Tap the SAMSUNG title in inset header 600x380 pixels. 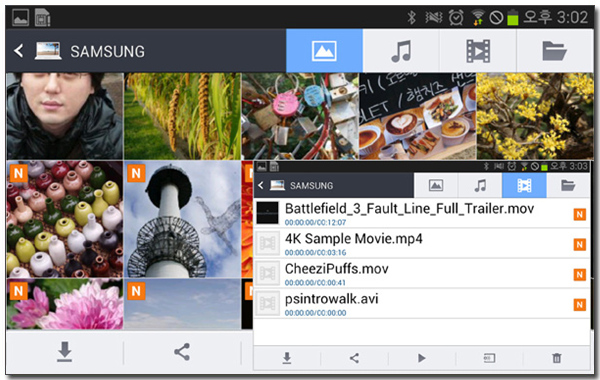pos(311,186)
